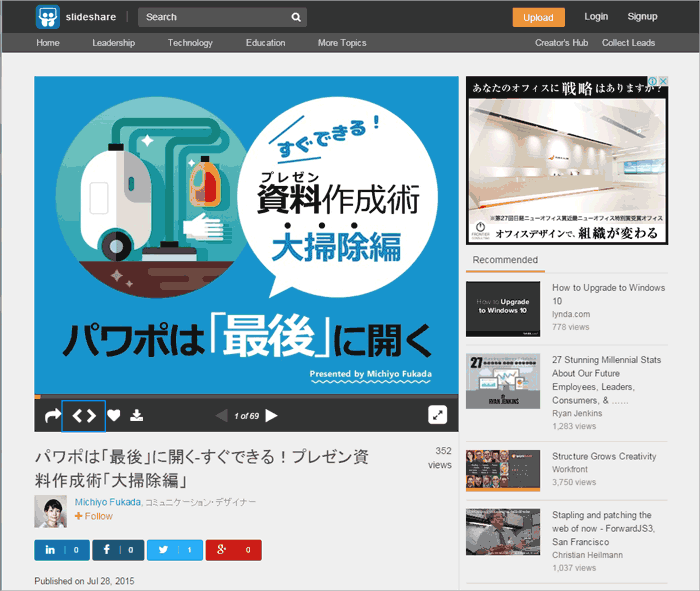The height and width of the screenshot is (591, 700).
Task: Click the presentation title heading
Action: [202, 469]
